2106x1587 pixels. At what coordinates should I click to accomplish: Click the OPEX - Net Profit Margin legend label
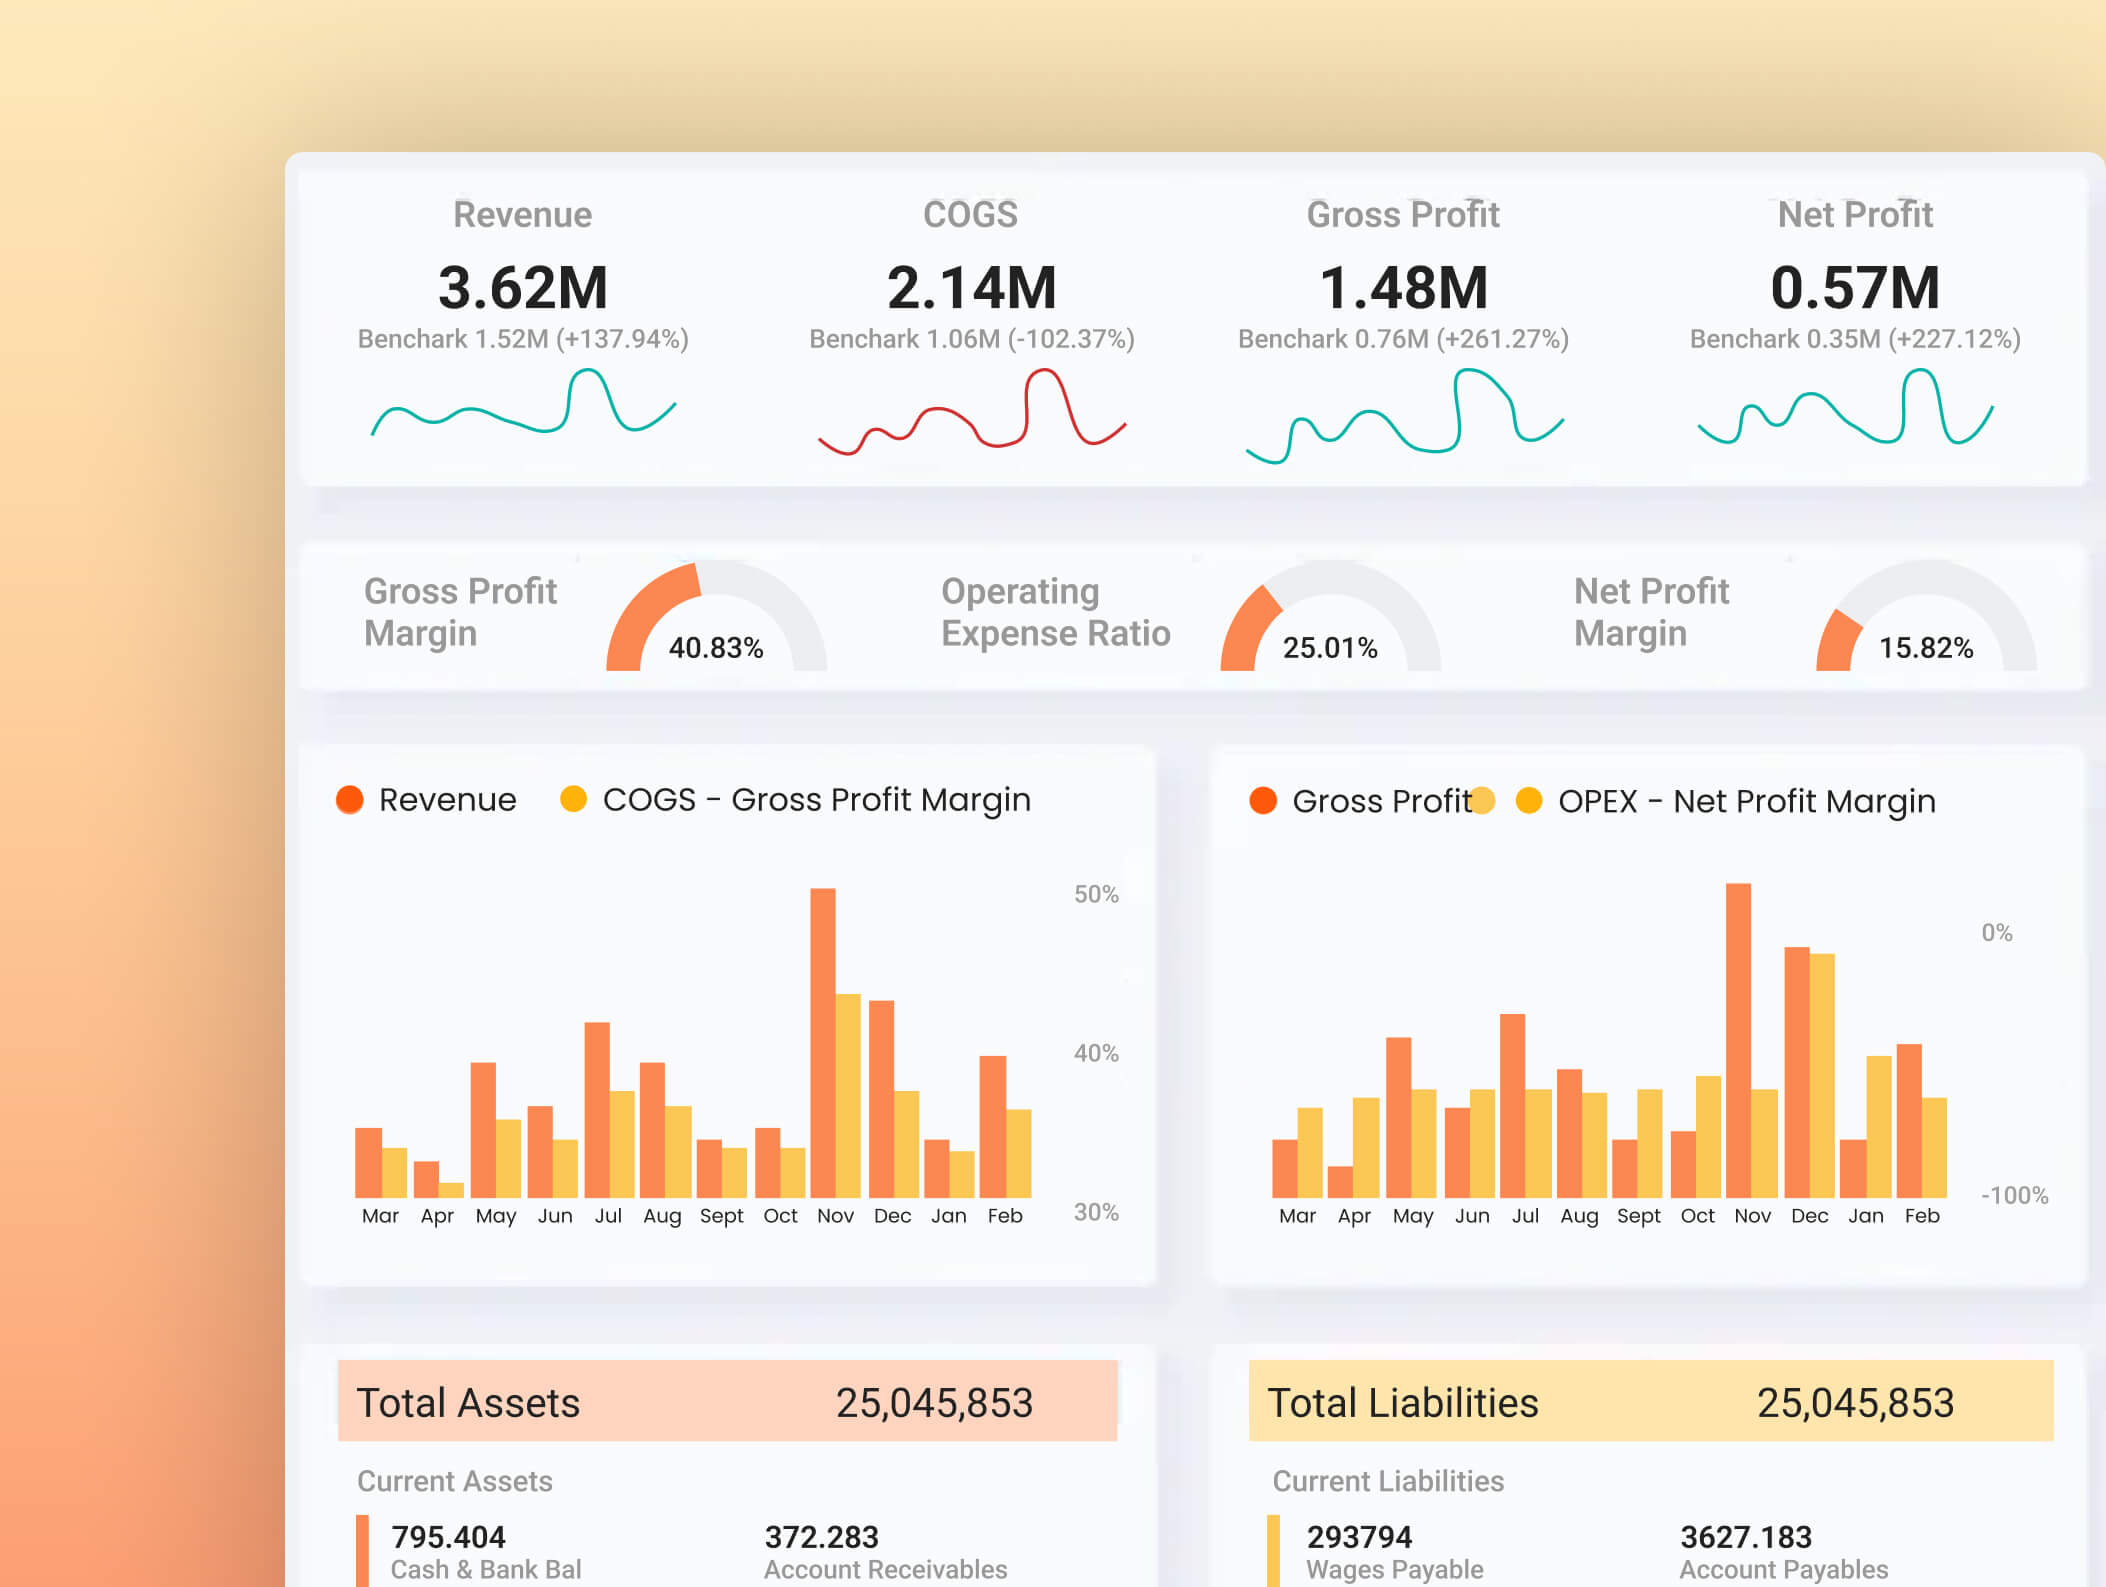point(1747,801)
